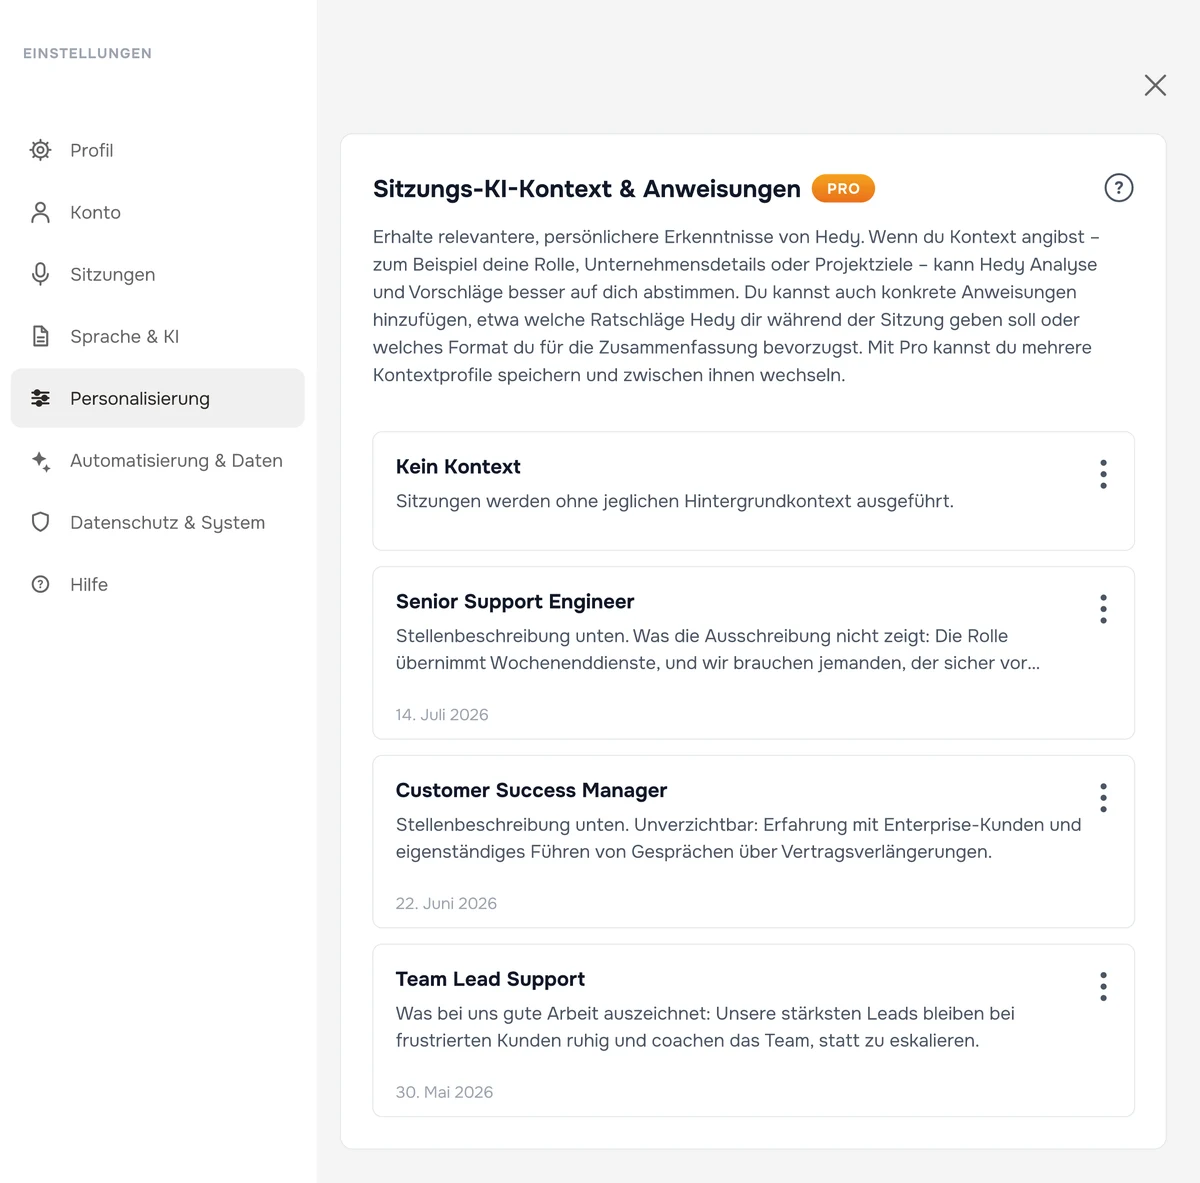Go to Datenschutz & System

point(157,522)
